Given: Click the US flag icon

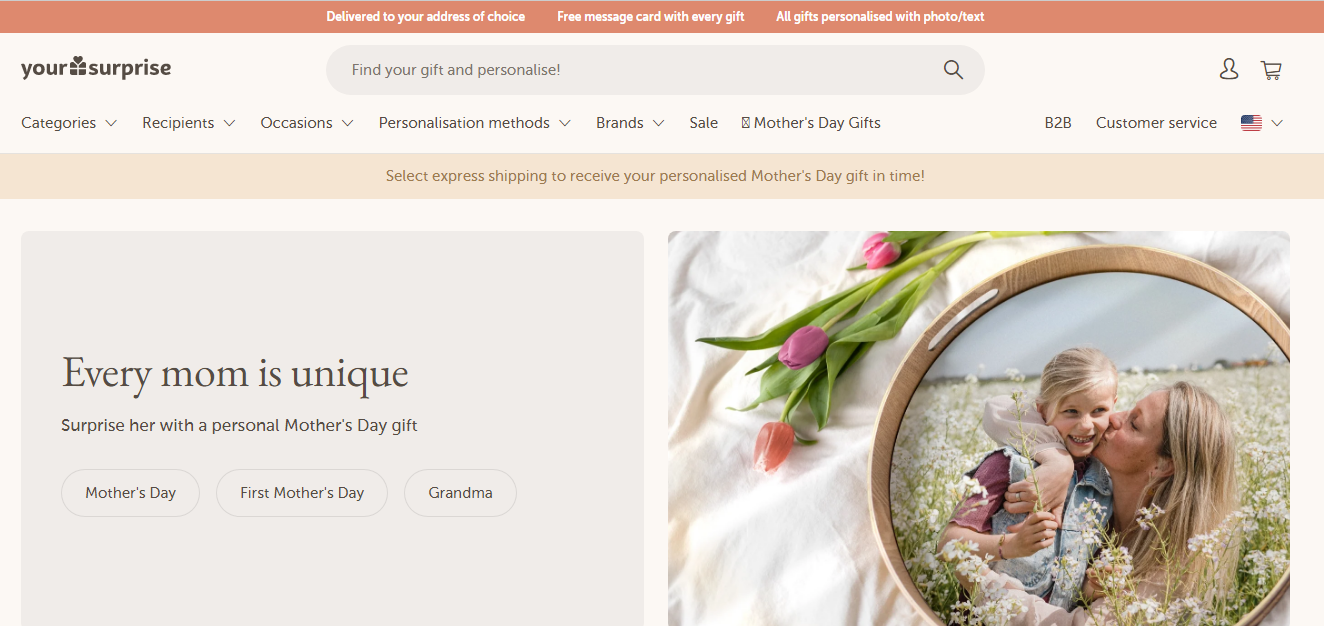Looking at the screenshot, I should point(1251,123).
